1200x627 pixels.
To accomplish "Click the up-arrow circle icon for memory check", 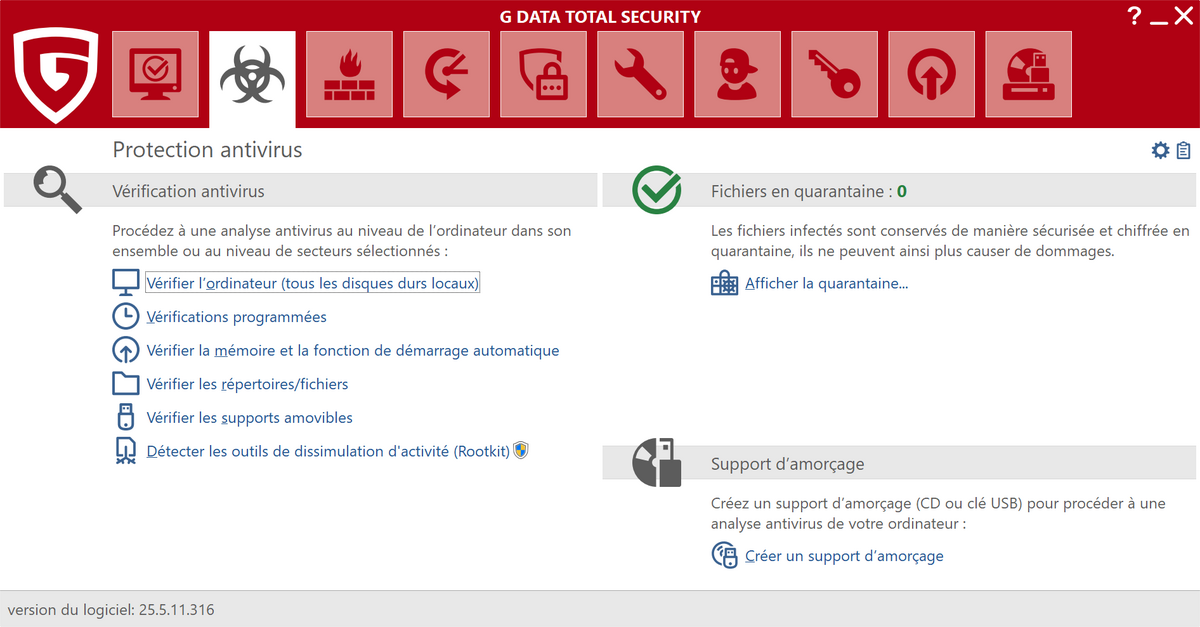I will coord(126,350).
